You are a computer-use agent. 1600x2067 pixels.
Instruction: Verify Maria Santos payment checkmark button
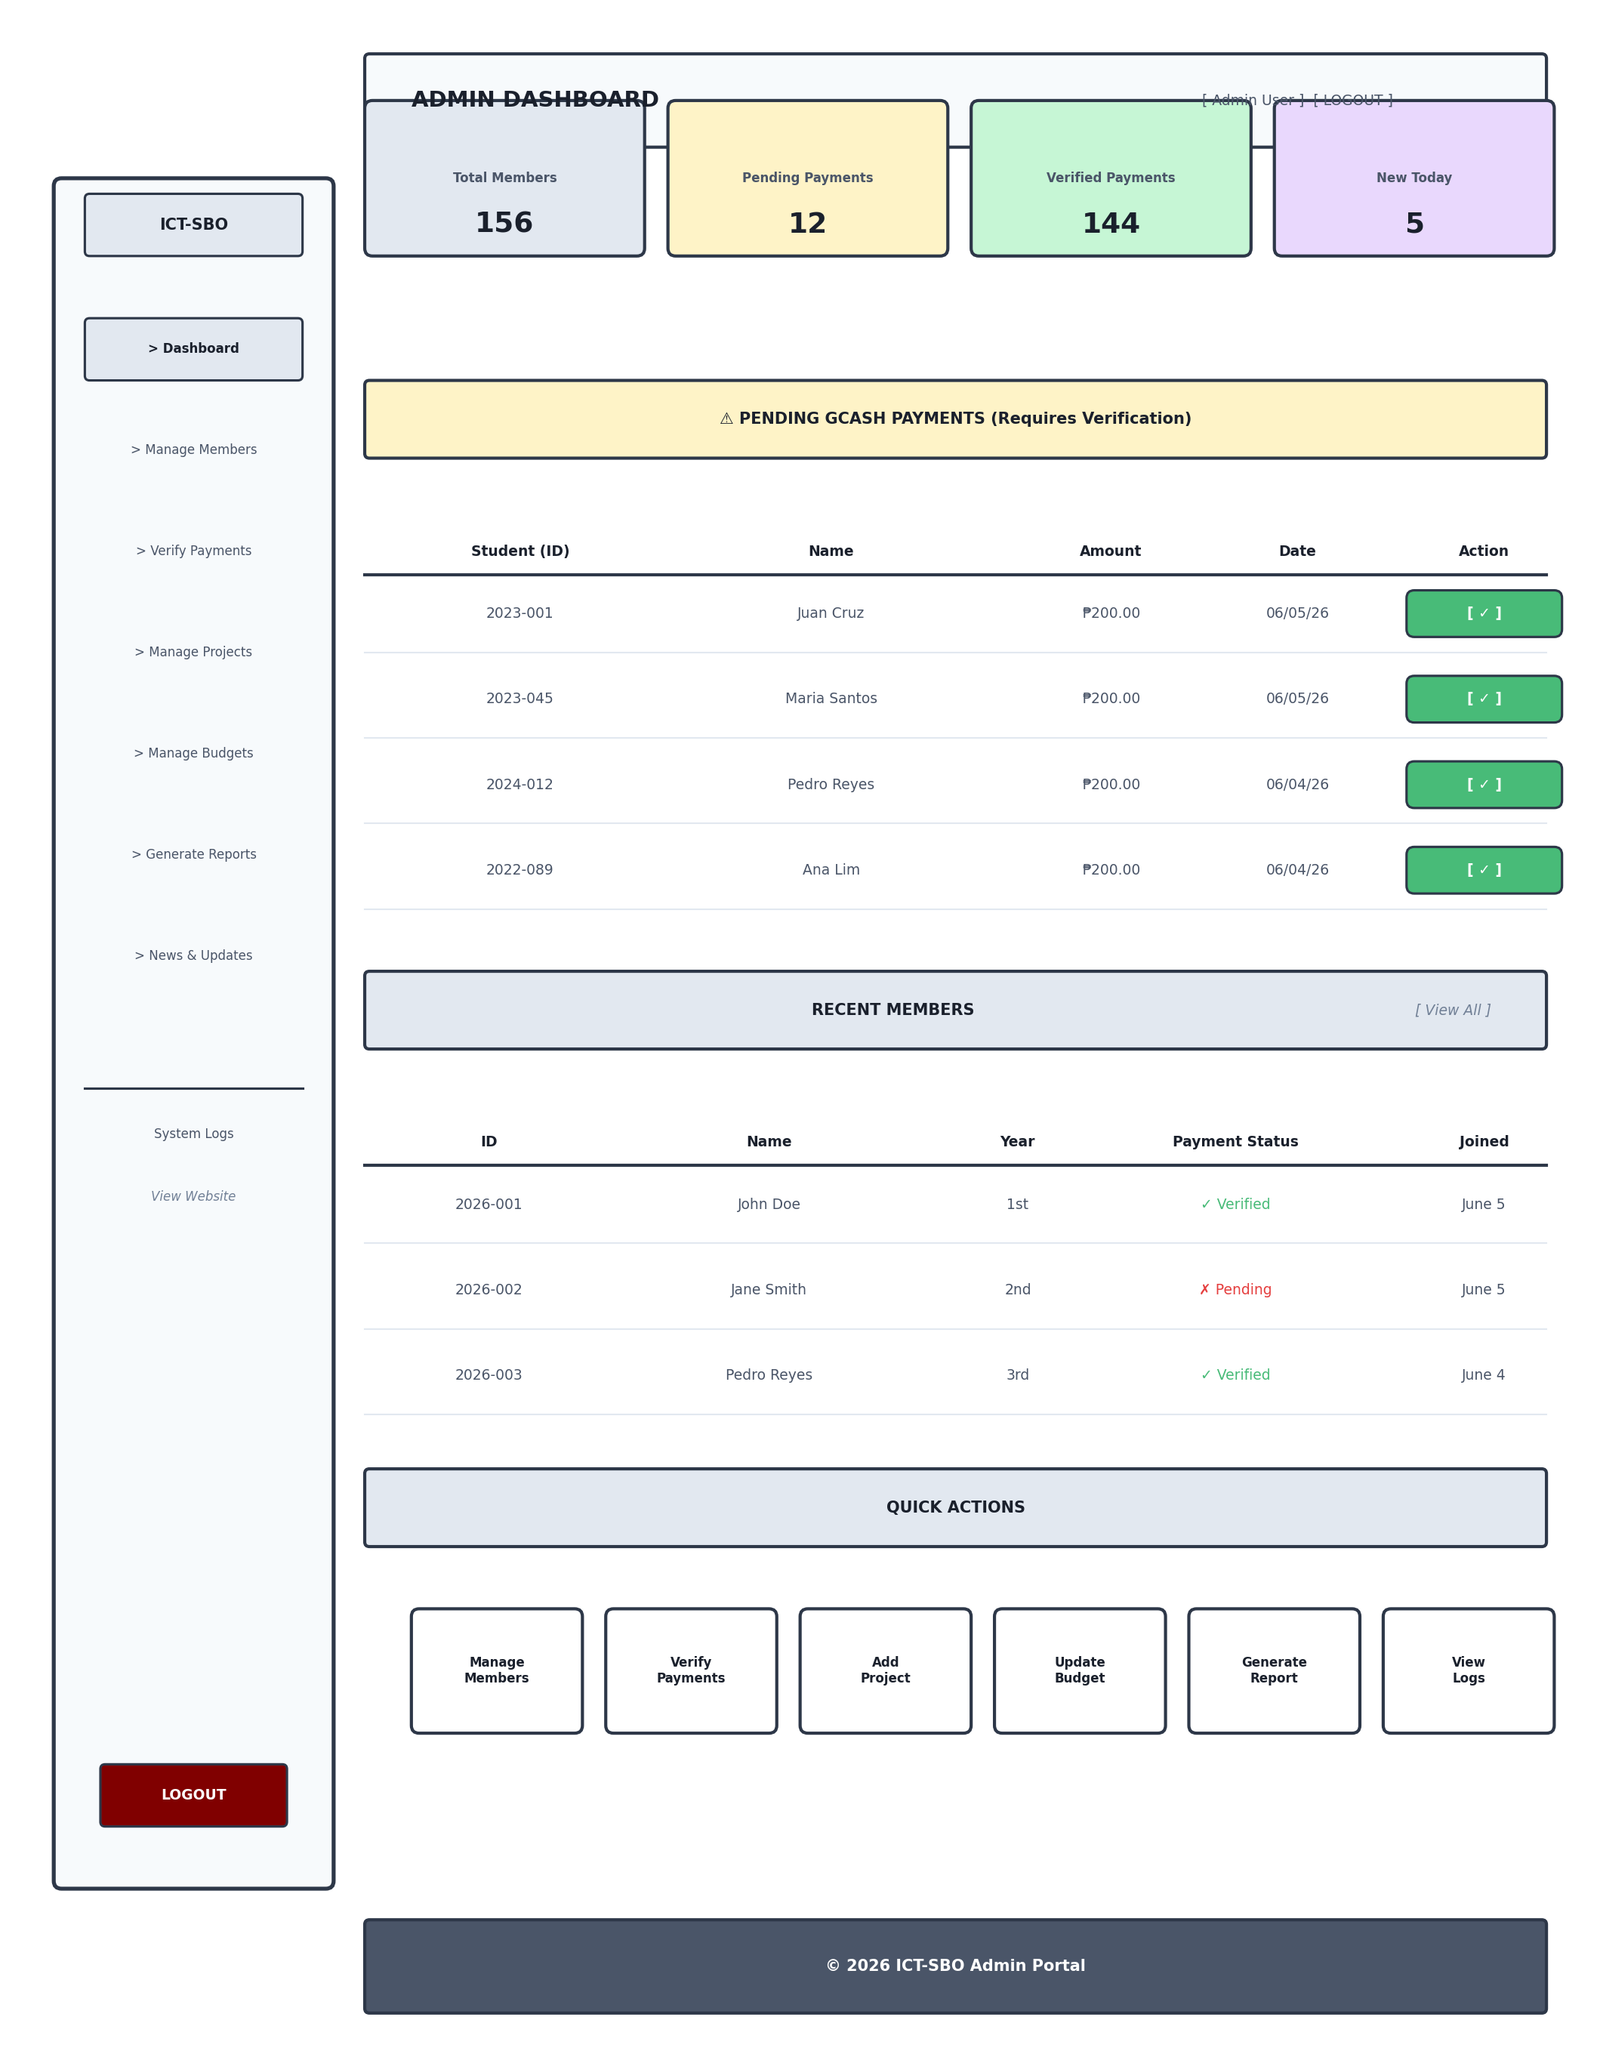tap(1483, 699)
